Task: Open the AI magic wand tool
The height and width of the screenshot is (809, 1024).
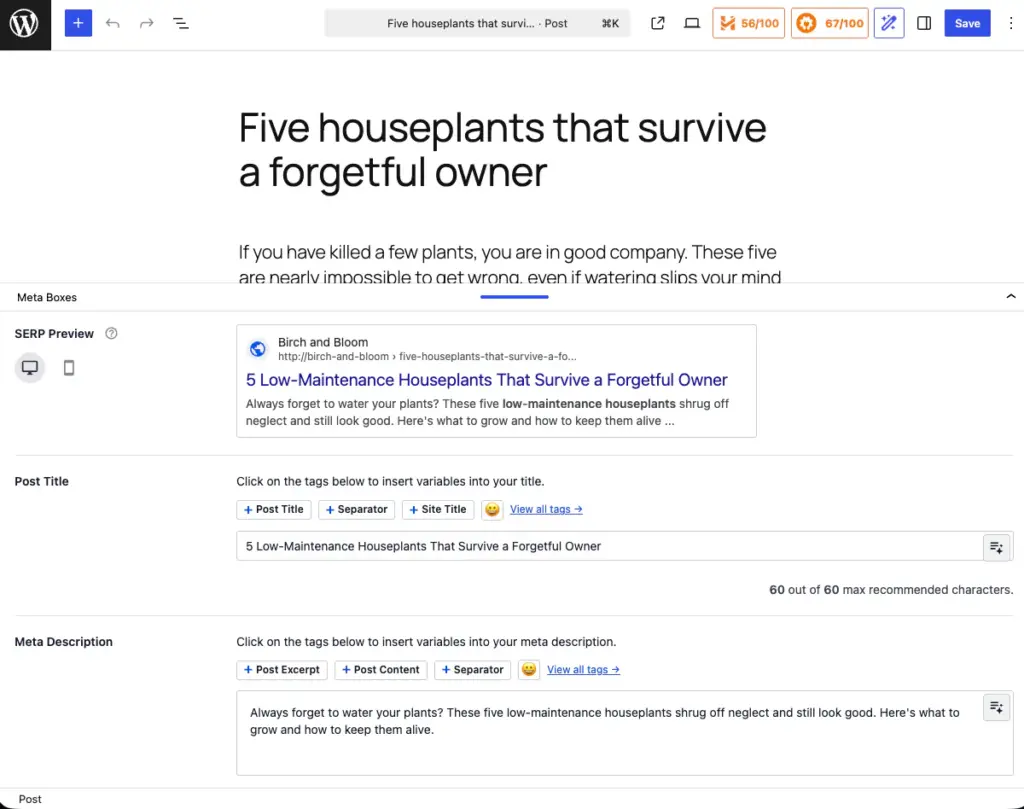Action: (889, 24)
